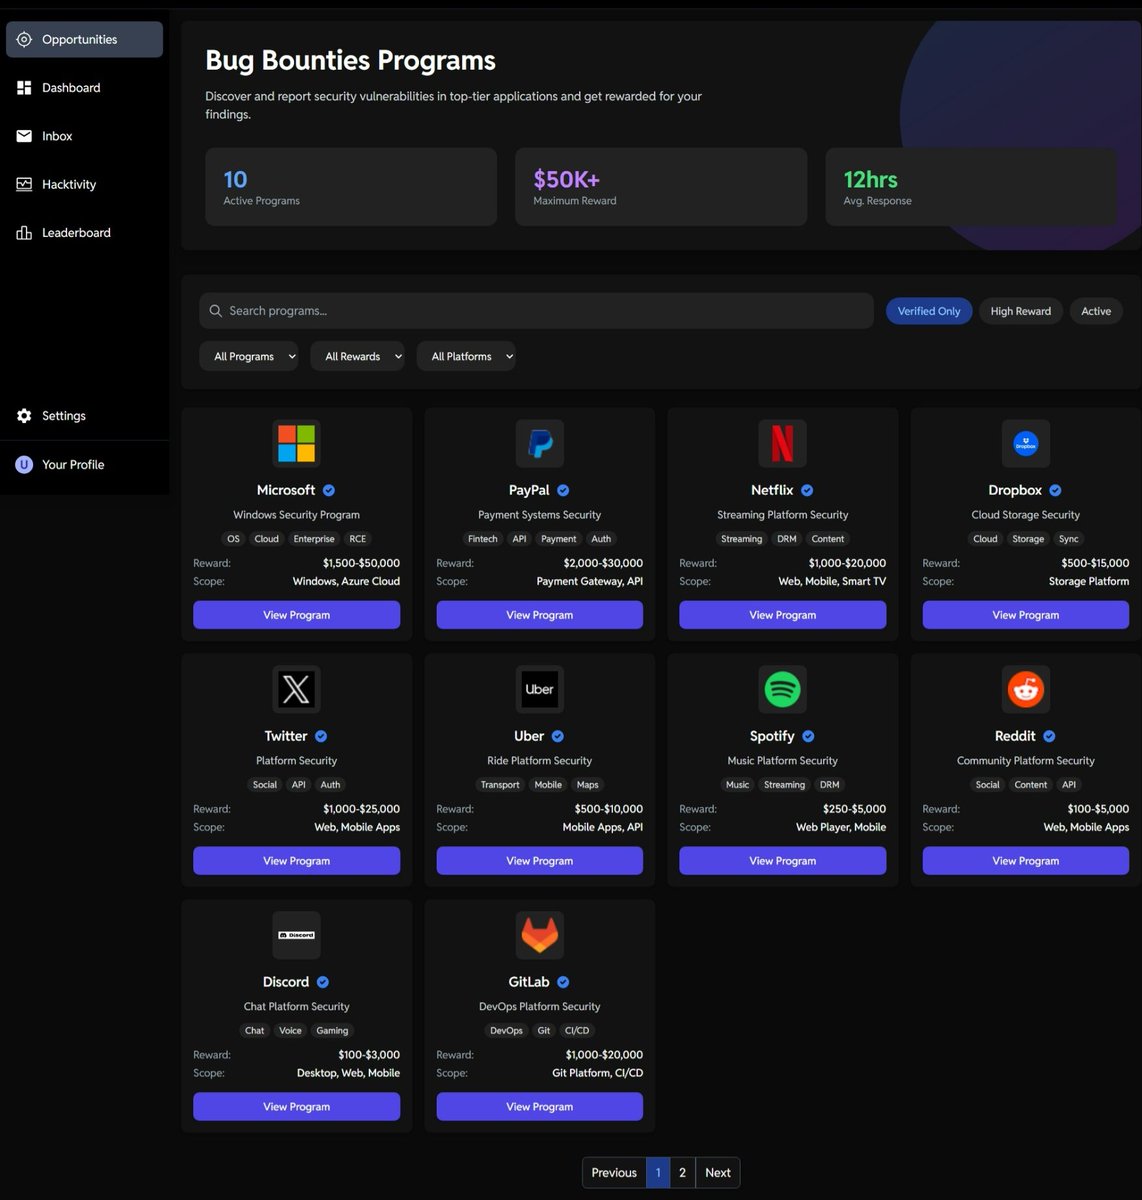Screen dimensions: 1142x1200
Task: Open Inbox from the sidebar
Action: tap(84, 136)
